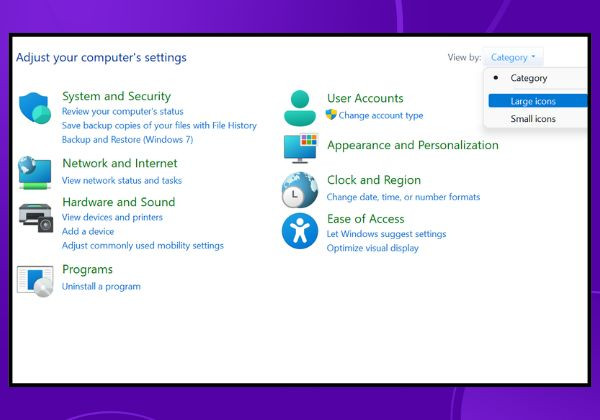
Task: Open the Uninstall a program link
Action: (x=101, y=287)
